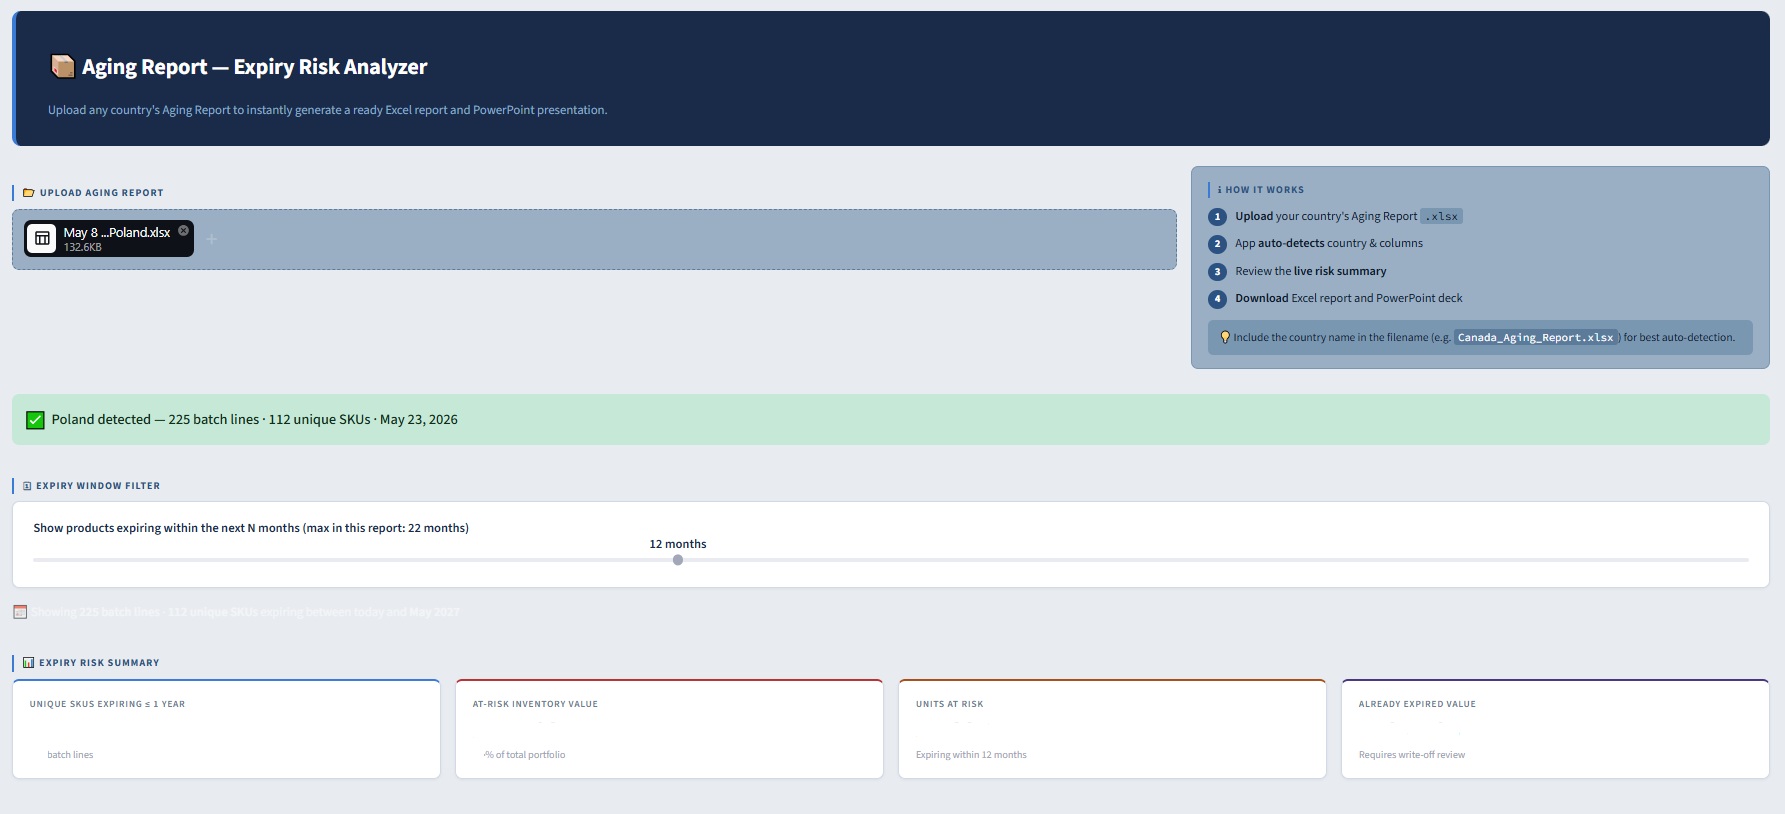
Task: Click step 3 number badge for live risk summary
Action: click(x=1217, y=272)
